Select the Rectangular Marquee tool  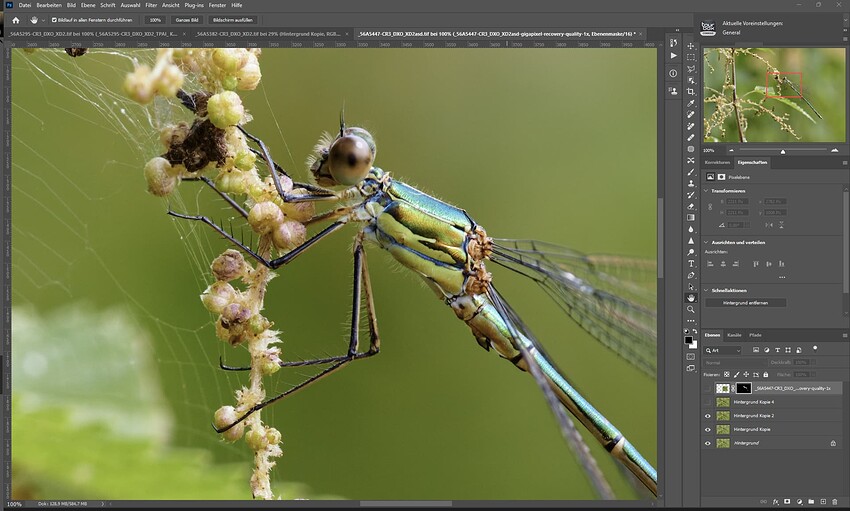[x=691, y=57]
